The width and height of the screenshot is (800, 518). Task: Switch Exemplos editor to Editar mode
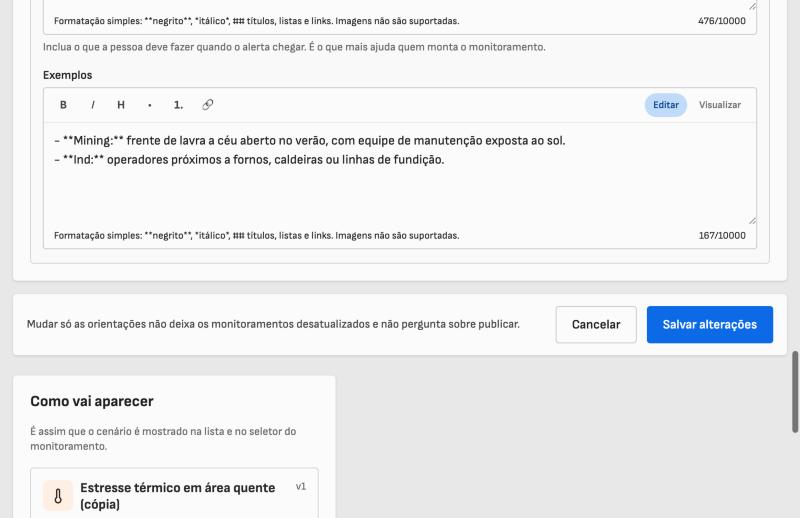click(x=666, y=105)
